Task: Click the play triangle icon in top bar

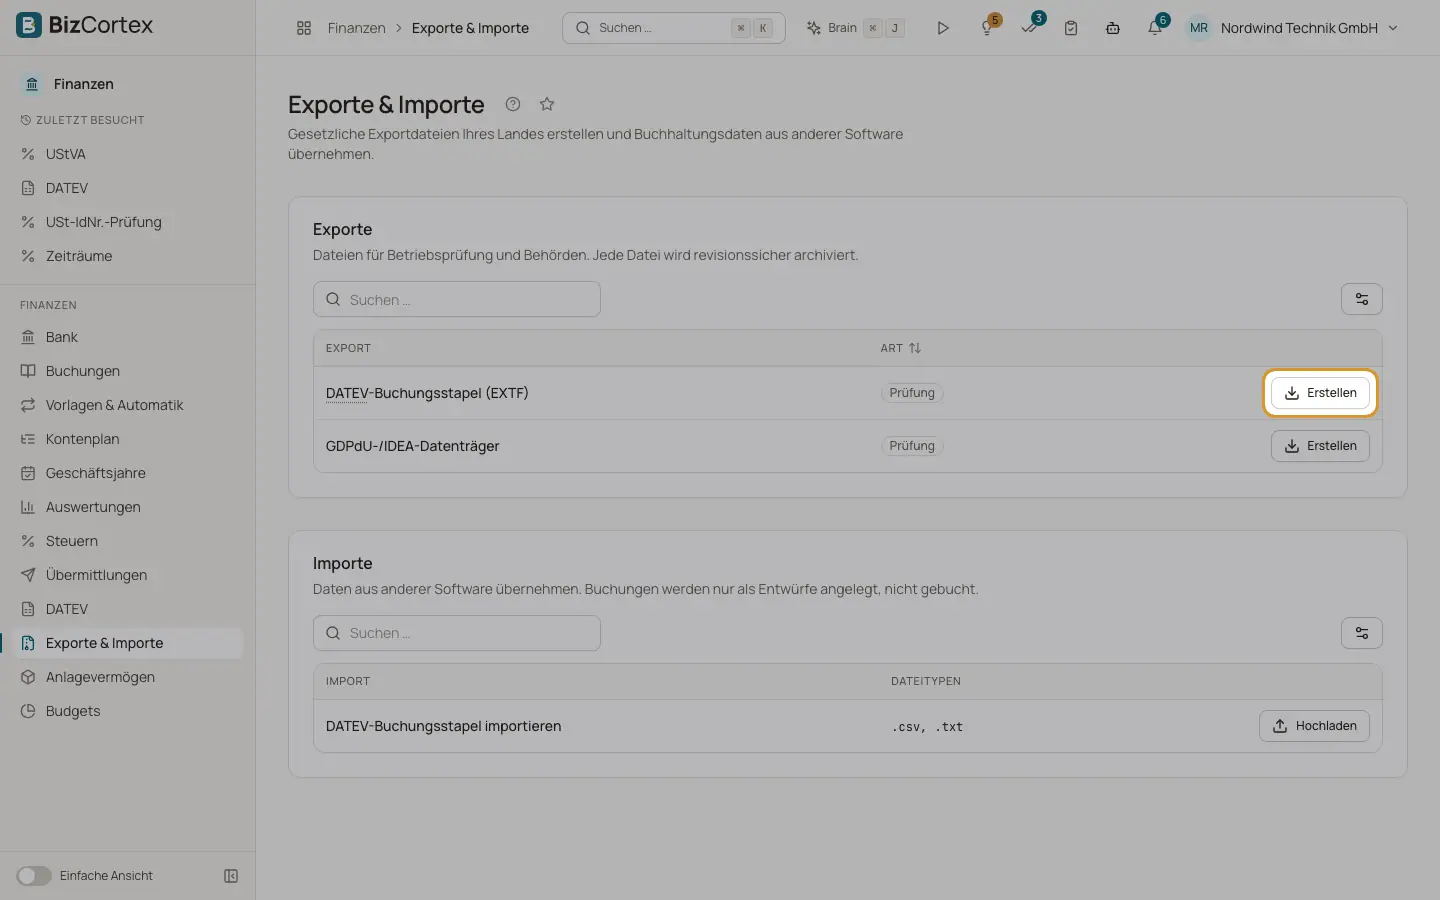Action: pyautogui.click(x=943, y=28)
